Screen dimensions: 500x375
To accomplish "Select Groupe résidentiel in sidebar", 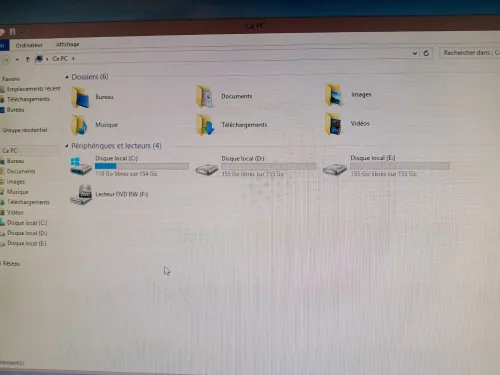I will 25,130.
